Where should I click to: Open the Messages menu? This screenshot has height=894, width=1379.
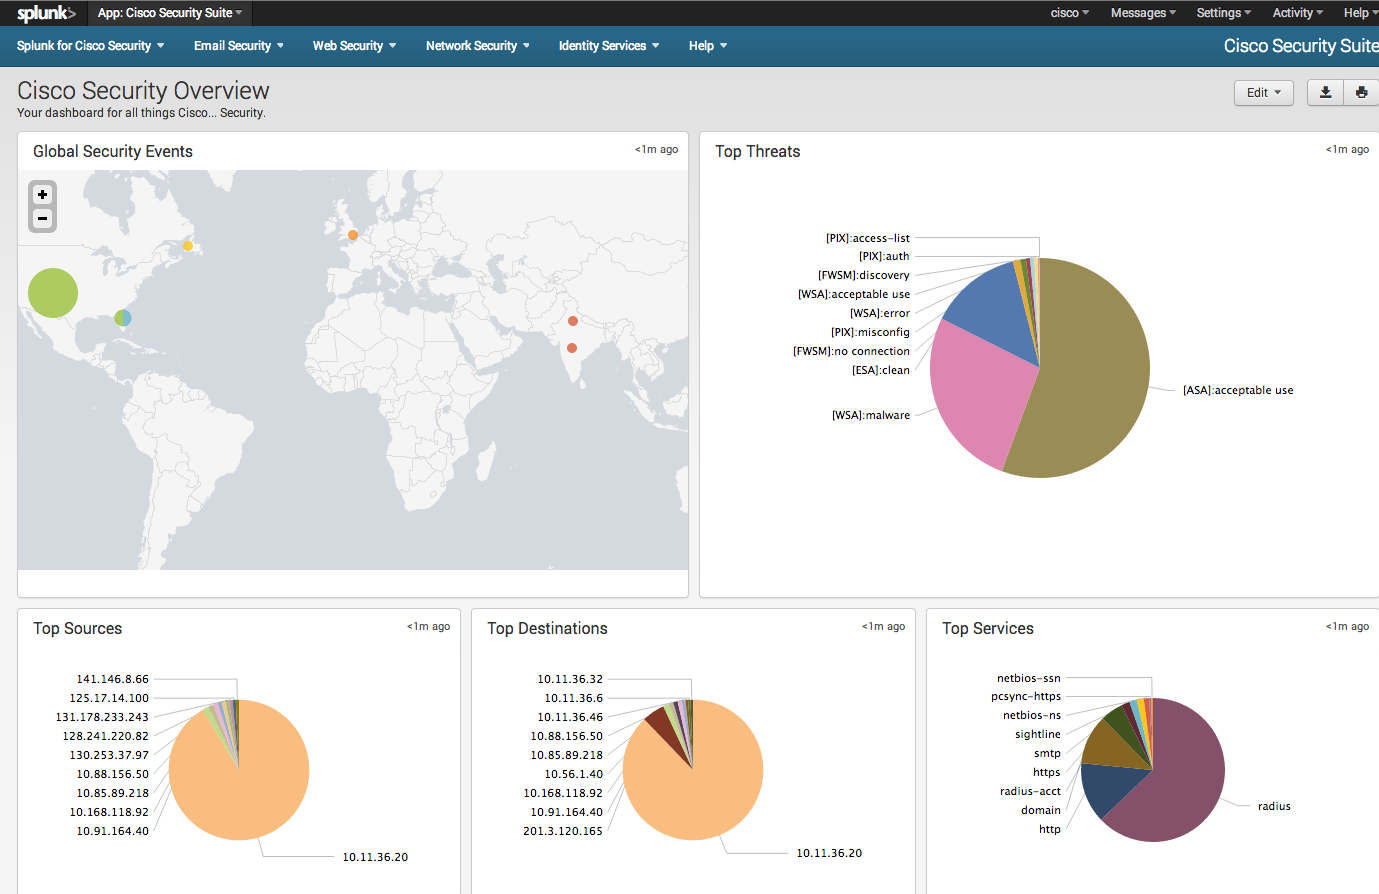pos(1142,13)
